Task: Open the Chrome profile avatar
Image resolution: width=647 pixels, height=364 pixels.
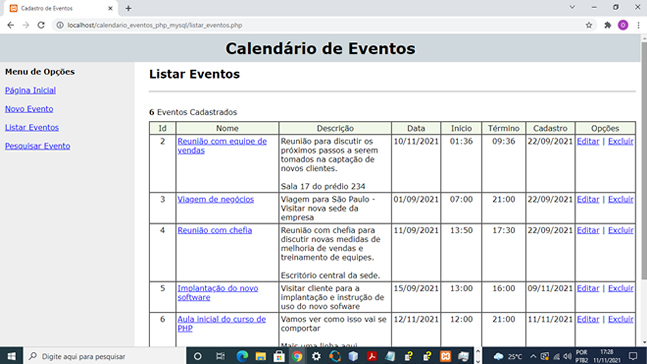Action: point(623,25)
